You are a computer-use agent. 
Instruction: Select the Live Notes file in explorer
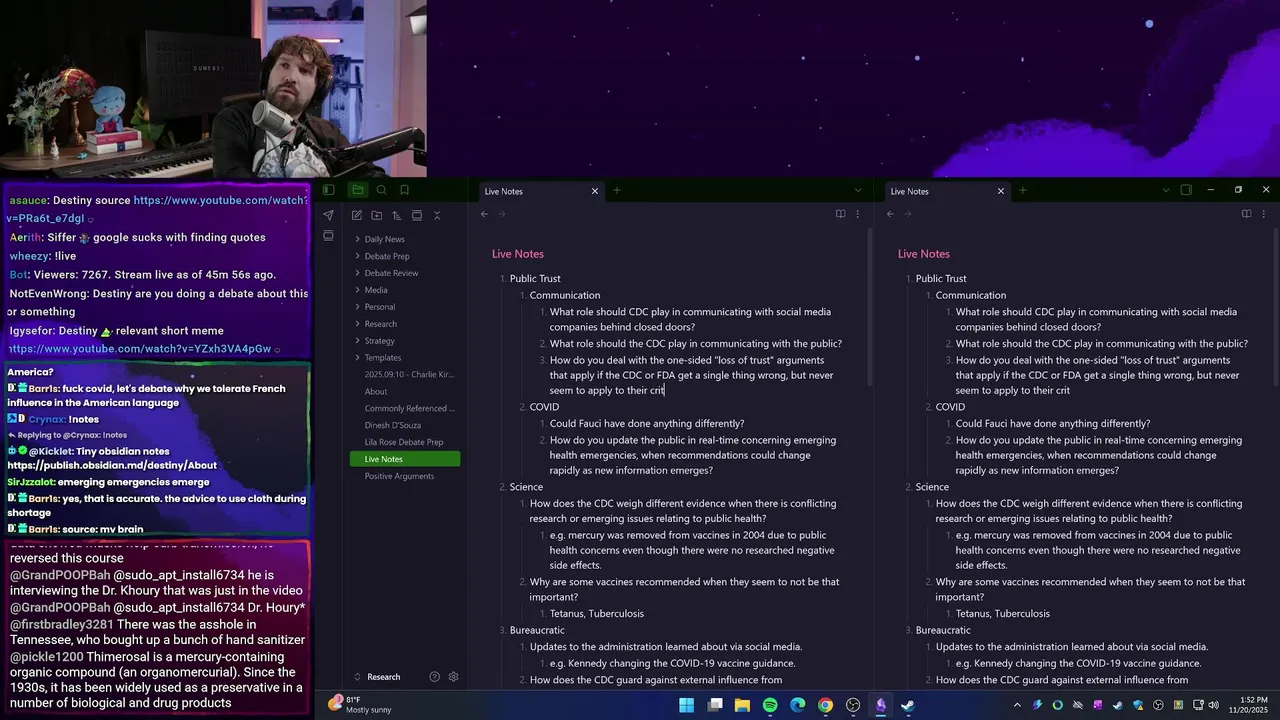pyautogui.click(x=405, y=459)
